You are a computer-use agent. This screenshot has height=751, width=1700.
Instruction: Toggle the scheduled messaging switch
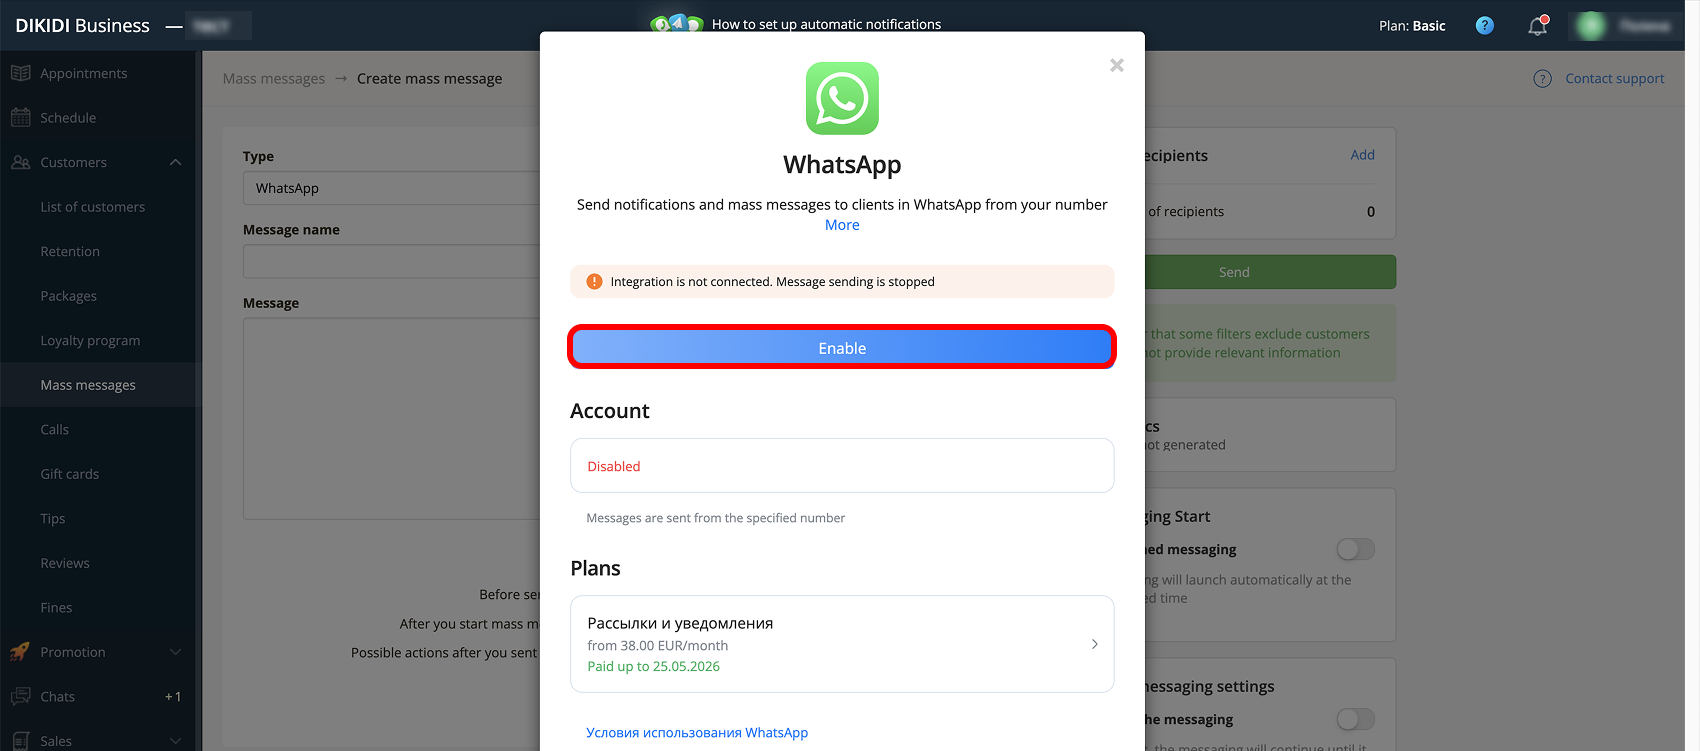pyautogui.click(x=1356, y=549)
